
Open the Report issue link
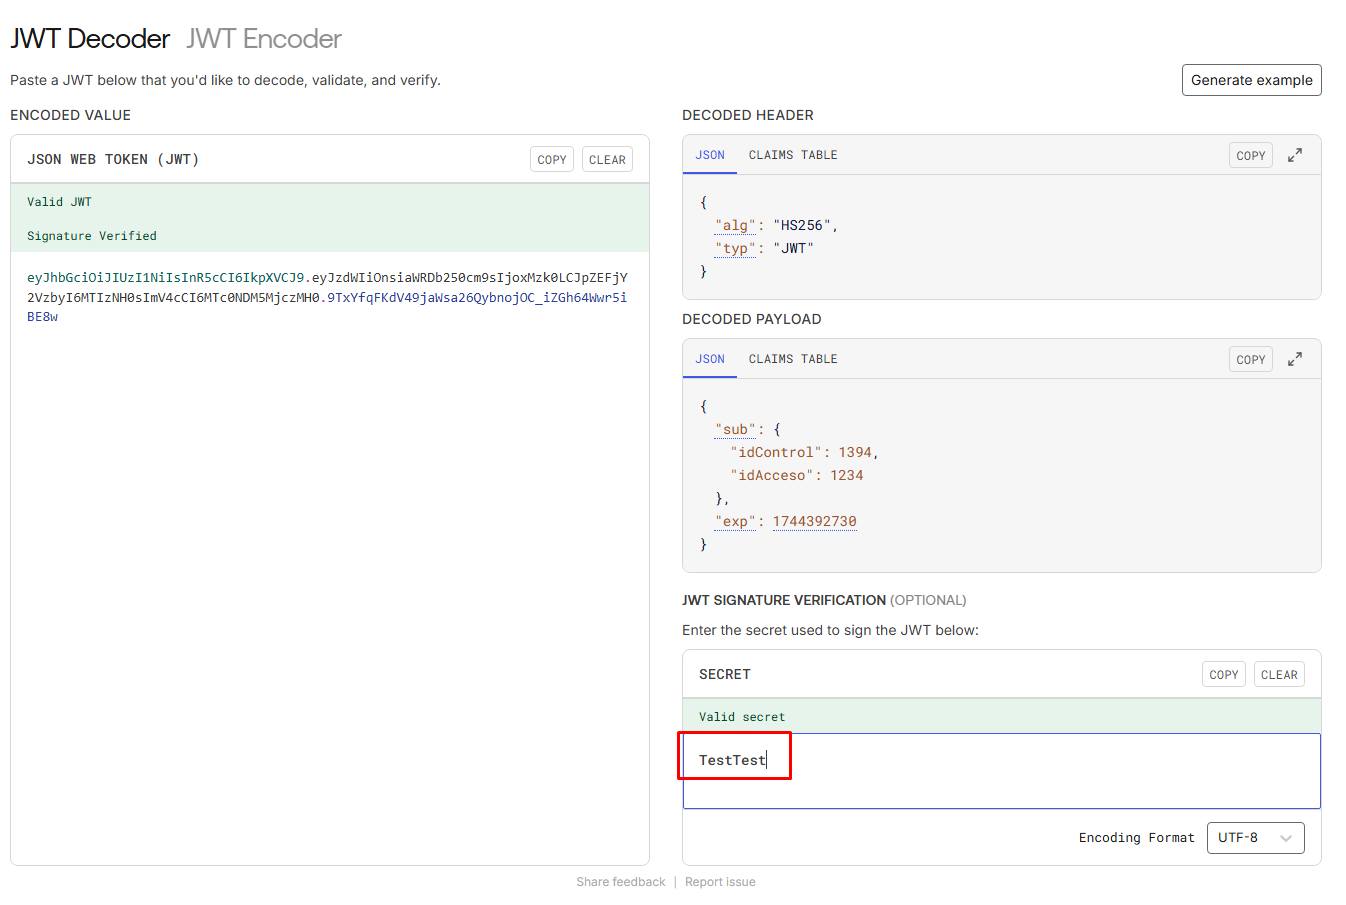[720, 882]
